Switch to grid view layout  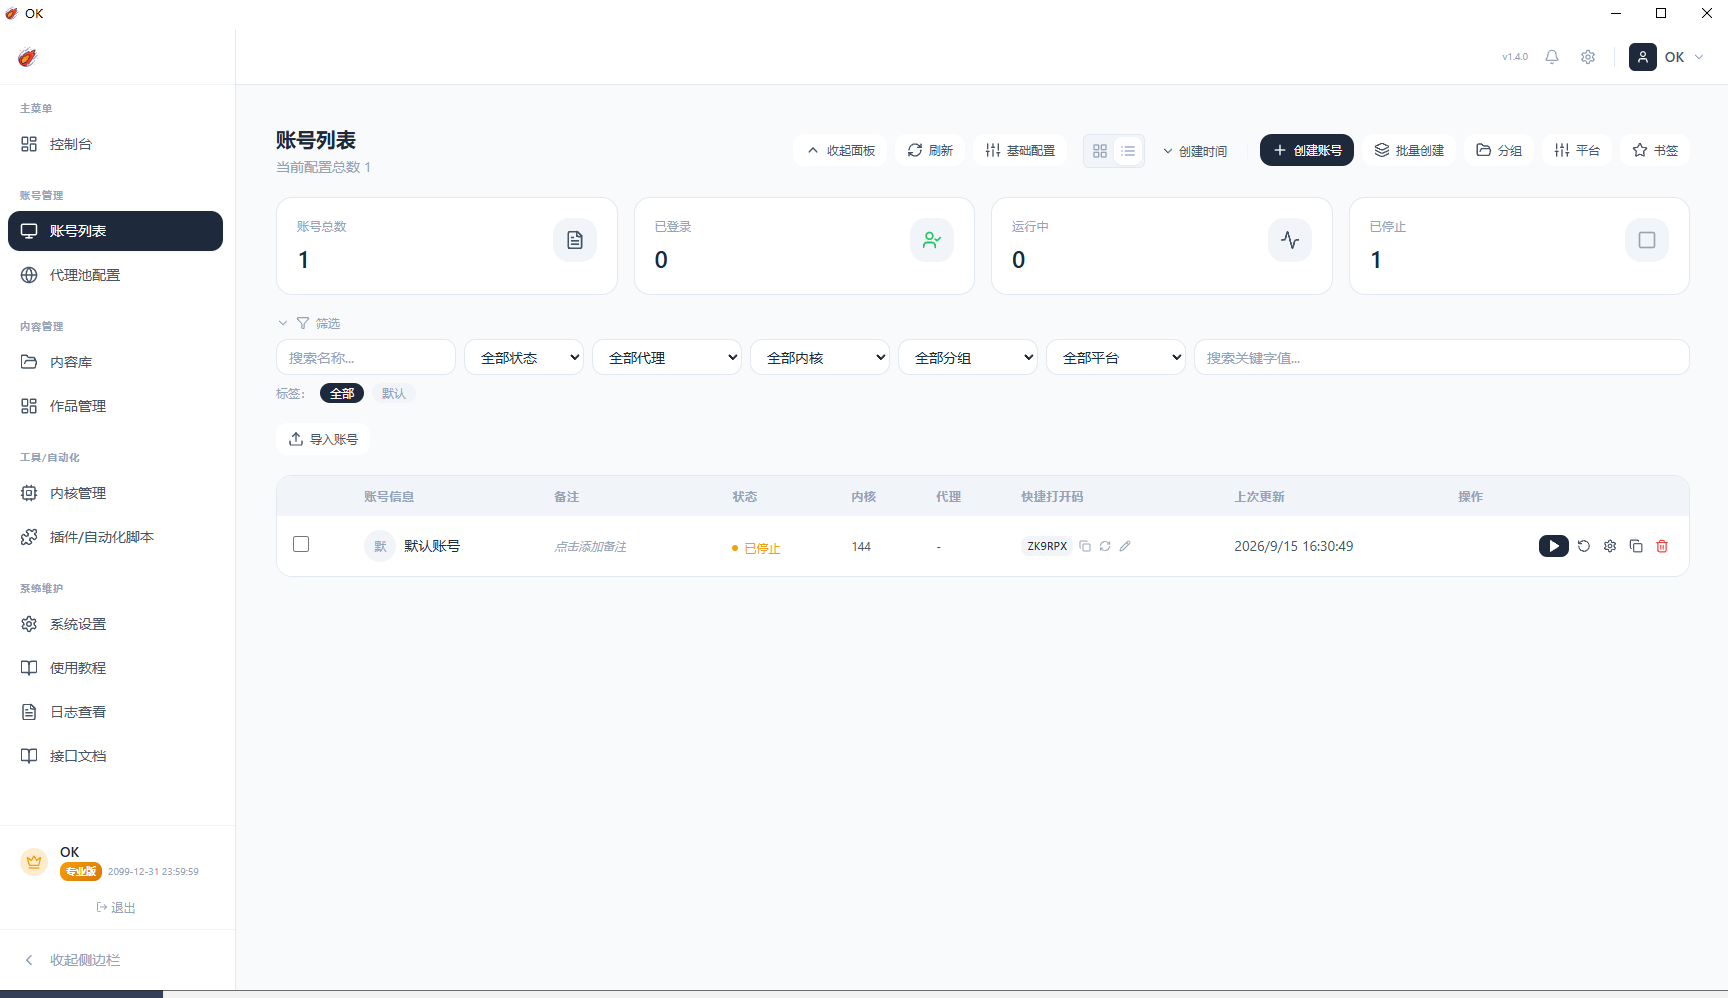(1100, 151)
